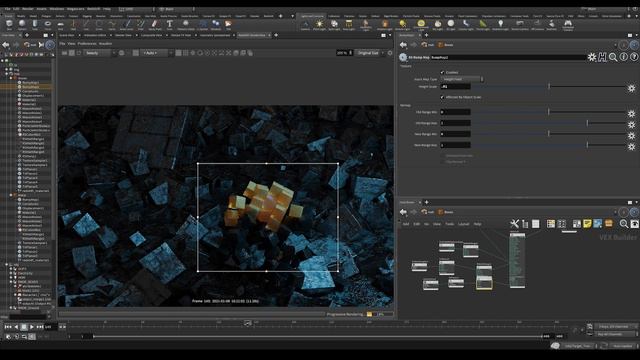This screenshot has width=640, height=360.
Task: Collapse the boxes material tree node
Action: [x=11, y=78]
